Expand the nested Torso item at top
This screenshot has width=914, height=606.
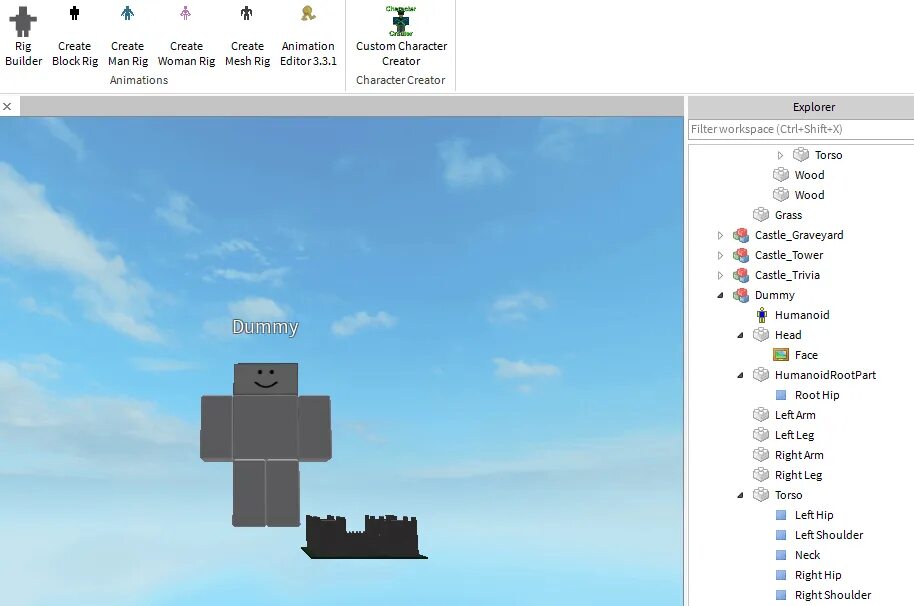tap(781, 155)
